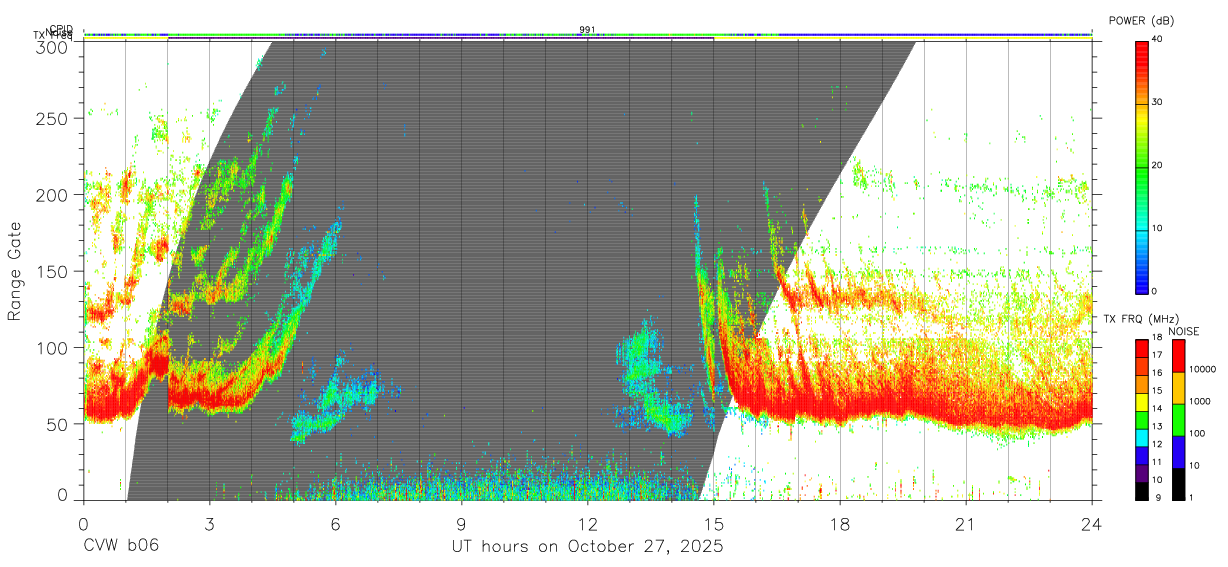Image resolution: width=1228 pixels, height=567 pixels.
Task: Click the '991' CPID value above the plot
Action: tap(587, 29)
